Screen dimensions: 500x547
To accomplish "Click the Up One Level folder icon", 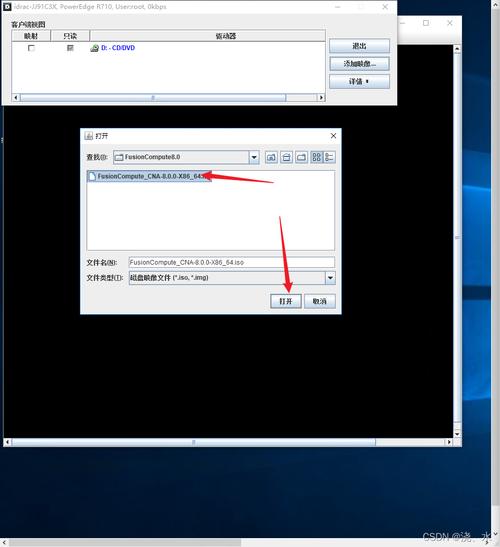I will [271, 157].
